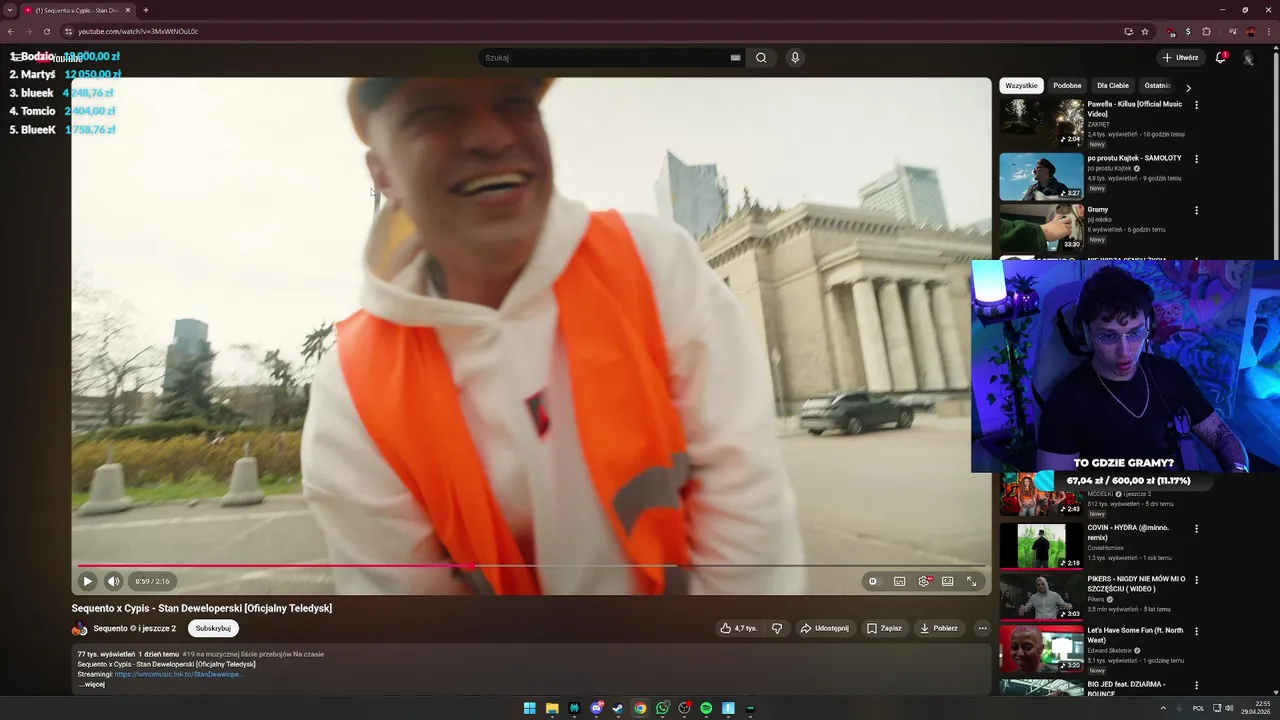Mute the video using the speaker icon
The width and height of the screenshot is (1280, 720).
tap(113, 581)
